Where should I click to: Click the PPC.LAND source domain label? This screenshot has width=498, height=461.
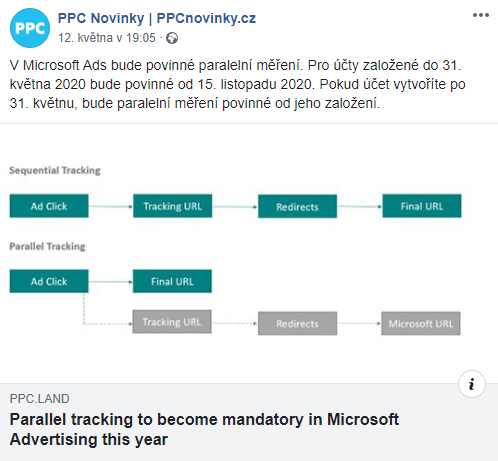pos(39,399)
